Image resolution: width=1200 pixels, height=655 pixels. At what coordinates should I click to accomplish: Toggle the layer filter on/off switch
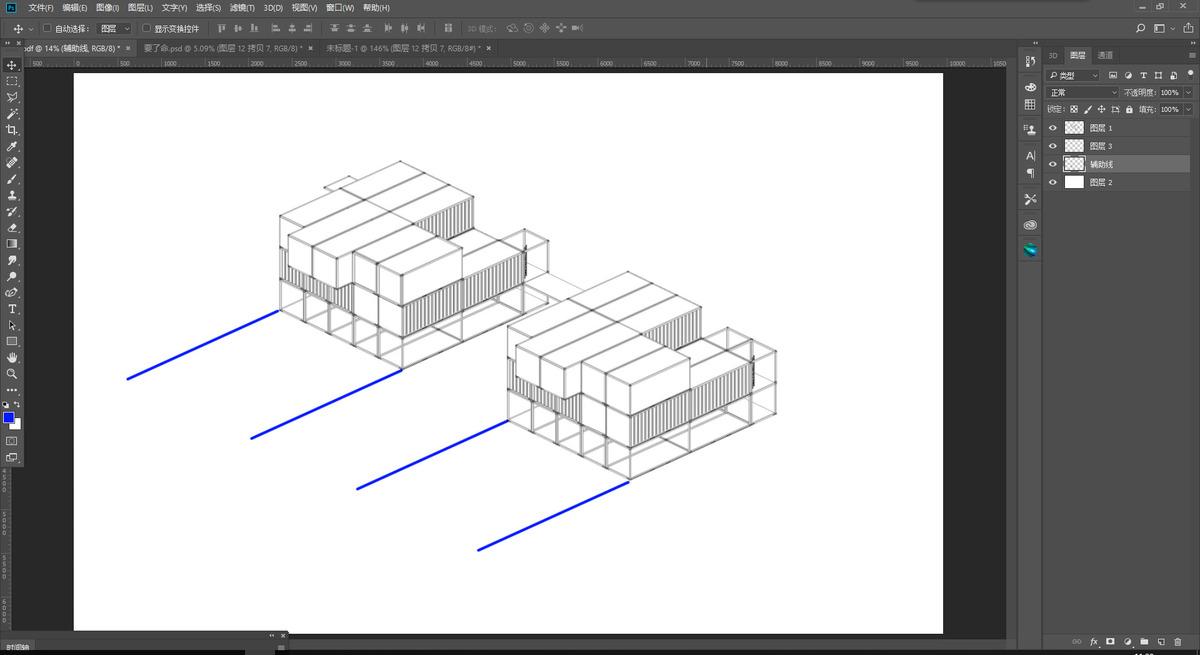(x=1190, y=74)
